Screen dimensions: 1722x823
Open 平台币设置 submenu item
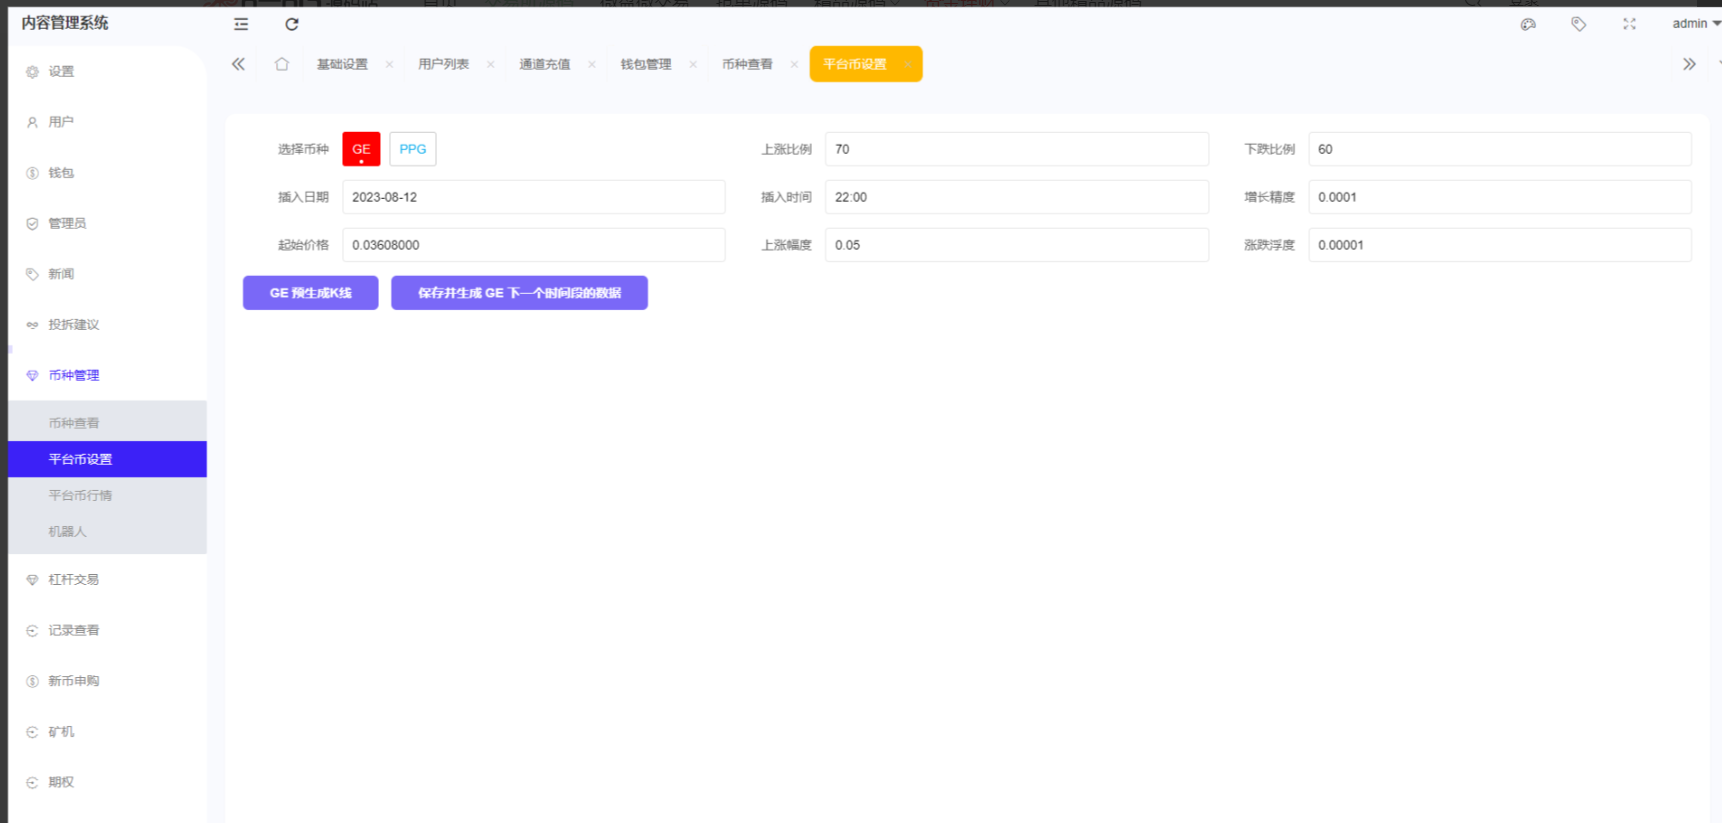(x=107, y=459)
